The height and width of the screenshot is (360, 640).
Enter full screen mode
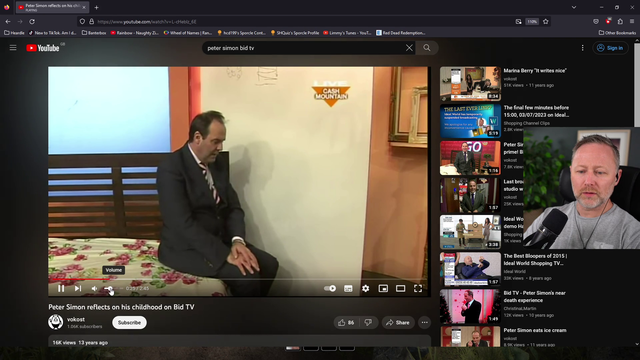pyautogui.click(x=418, y=289)
